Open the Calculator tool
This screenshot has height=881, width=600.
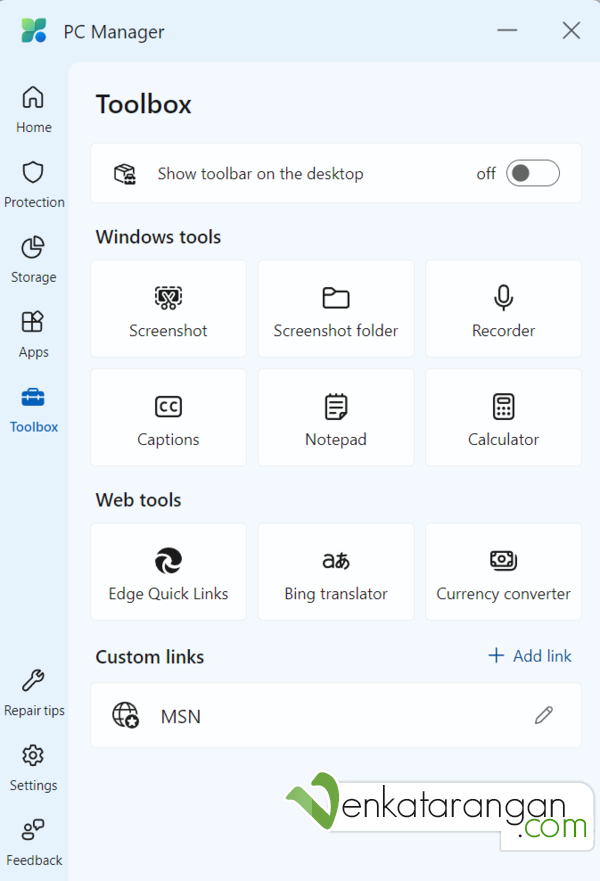503,417
